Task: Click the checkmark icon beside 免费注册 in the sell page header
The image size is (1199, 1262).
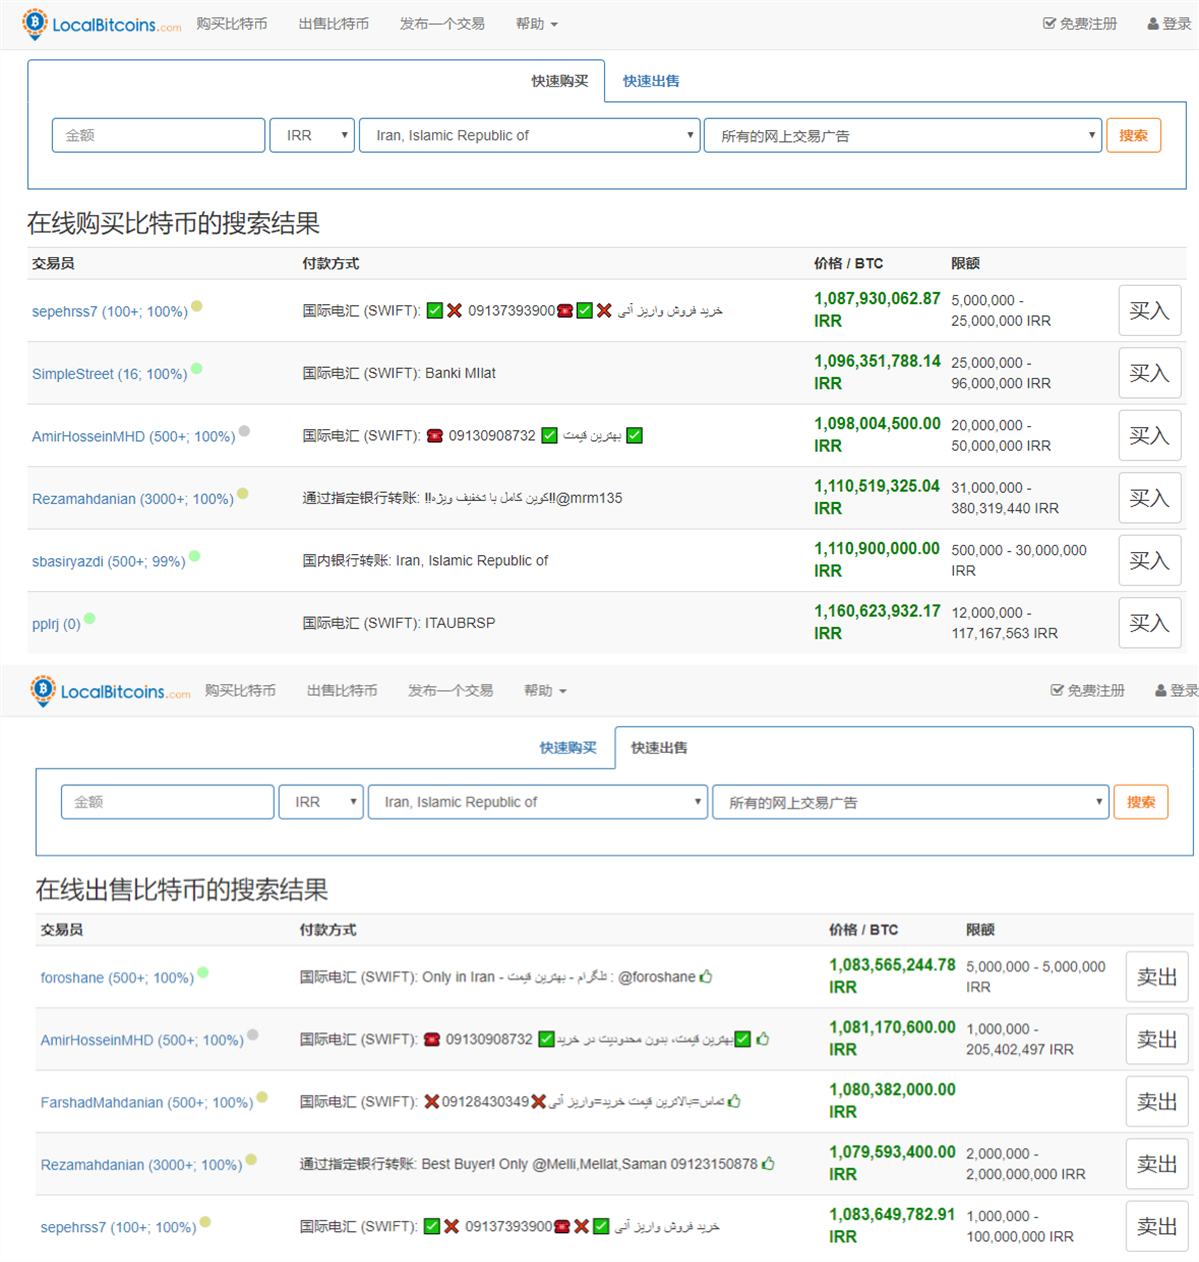Action: click(1057, 690)
